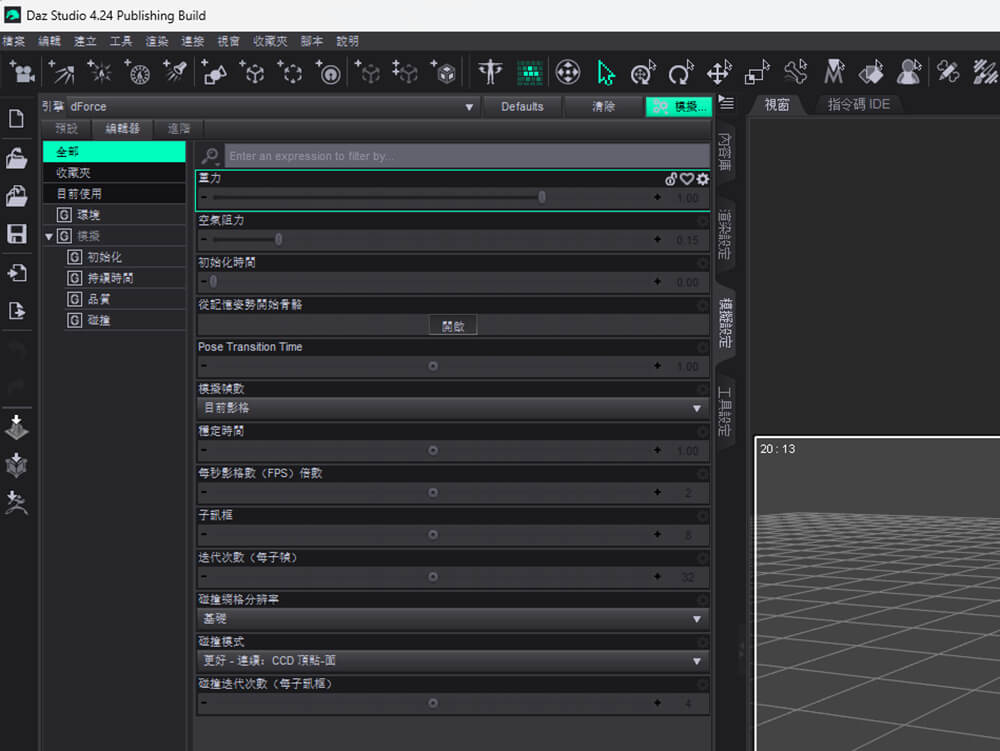Select the 碰撞 subgroup

click(x=124, y=320)
